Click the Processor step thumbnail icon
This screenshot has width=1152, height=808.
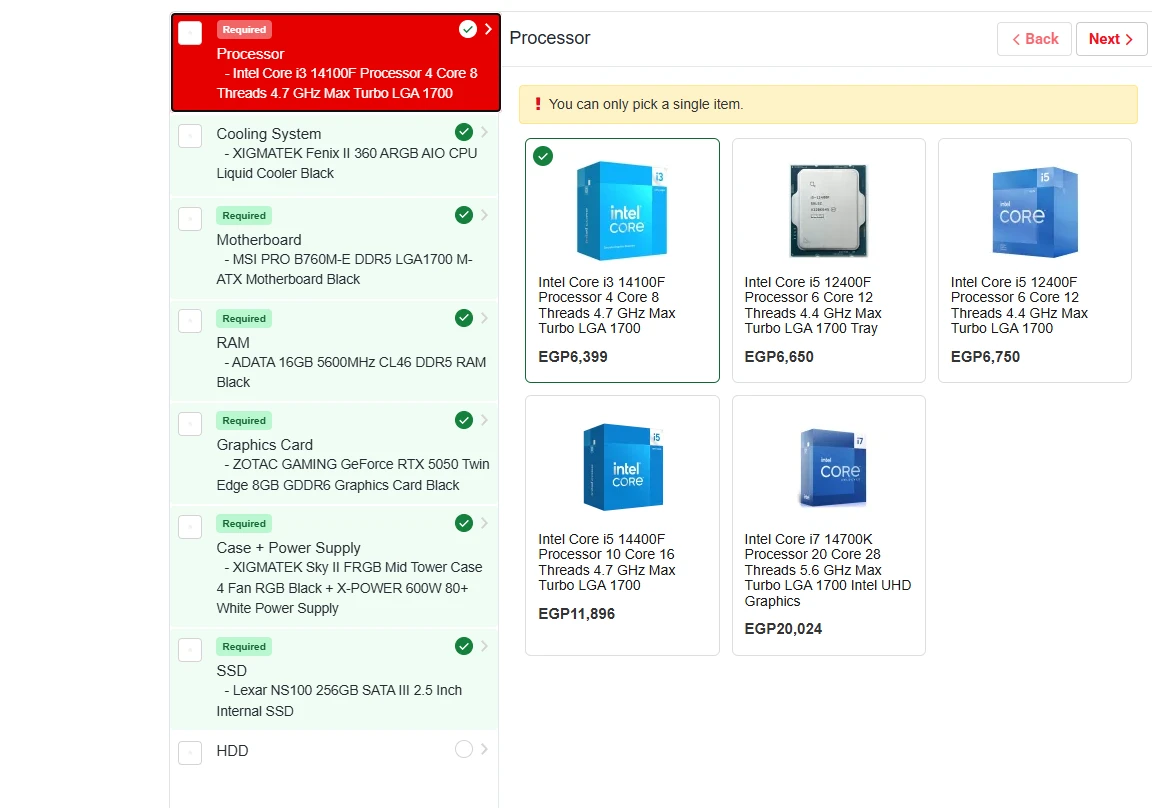(x=190, y=33)
